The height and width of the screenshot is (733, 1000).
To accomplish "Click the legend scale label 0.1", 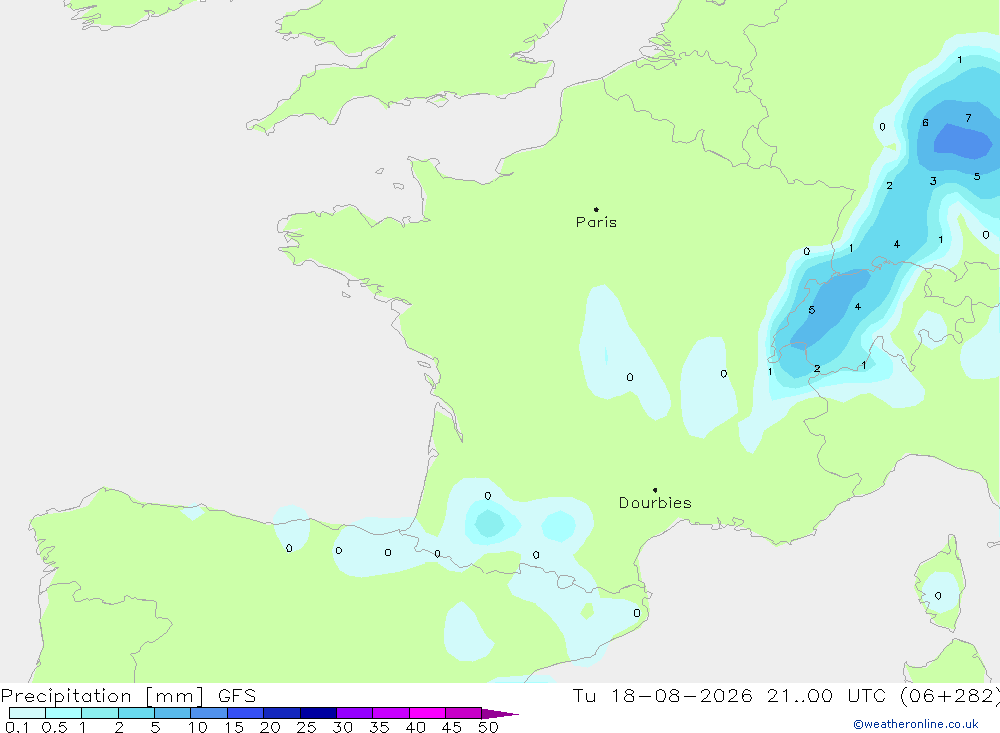I will [17, 727].
